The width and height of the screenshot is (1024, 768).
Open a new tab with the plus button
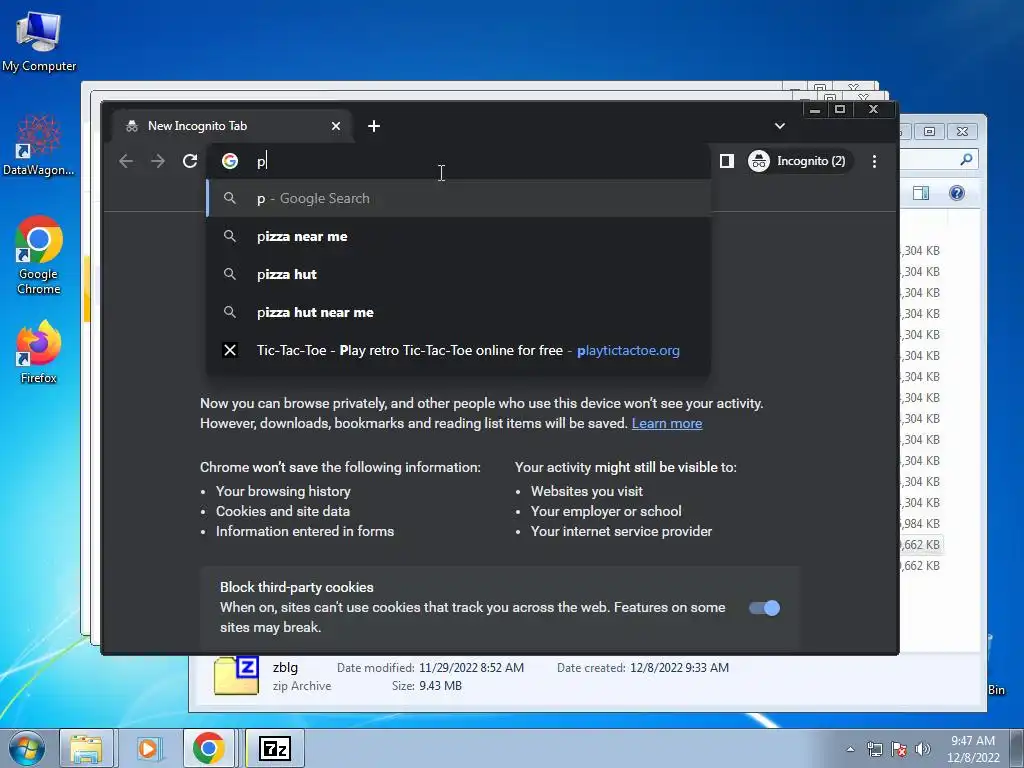374,126
